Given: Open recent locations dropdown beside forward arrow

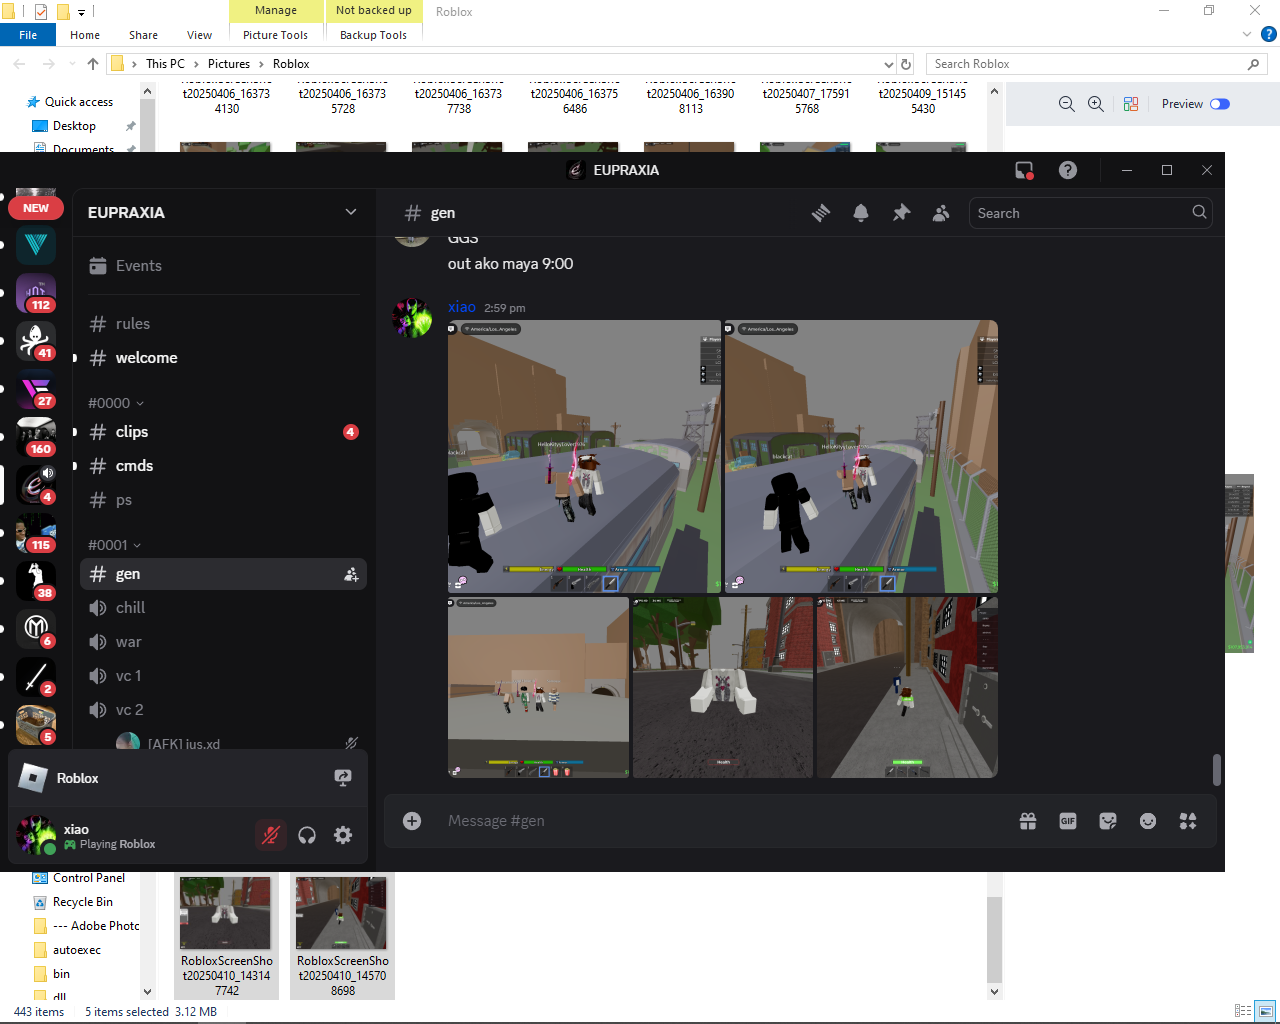Looking at the screenshot, I should 72,64.
